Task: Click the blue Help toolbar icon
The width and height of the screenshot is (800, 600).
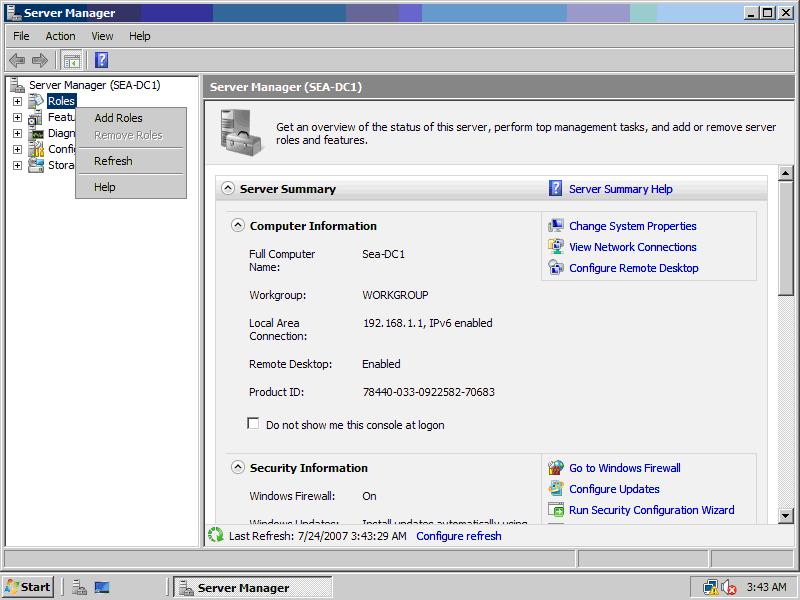Action: click(x=101, y=60)
